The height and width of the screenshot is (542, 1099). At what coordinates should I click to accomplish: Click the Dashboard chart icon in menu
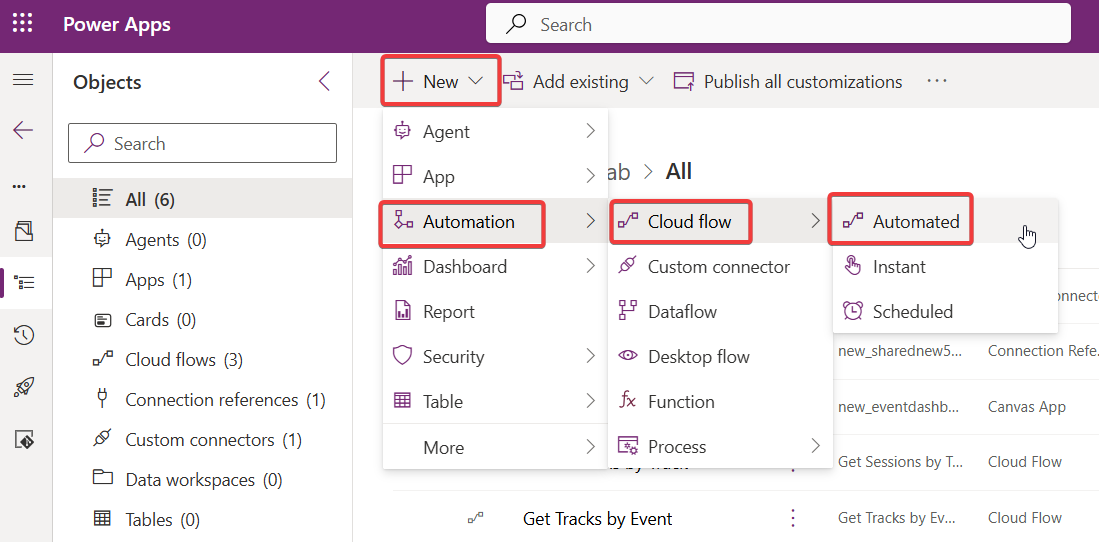point(402,266)
